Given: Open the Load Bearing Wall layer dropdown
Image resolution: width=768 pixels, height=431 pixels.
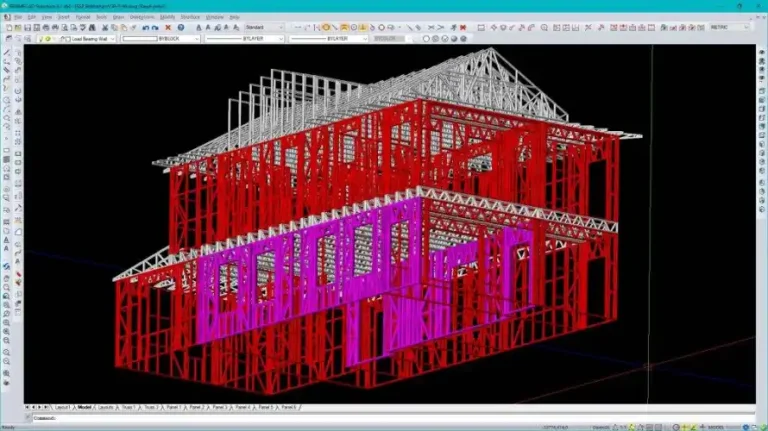Looking at the screenshot, I should (113, 38).
